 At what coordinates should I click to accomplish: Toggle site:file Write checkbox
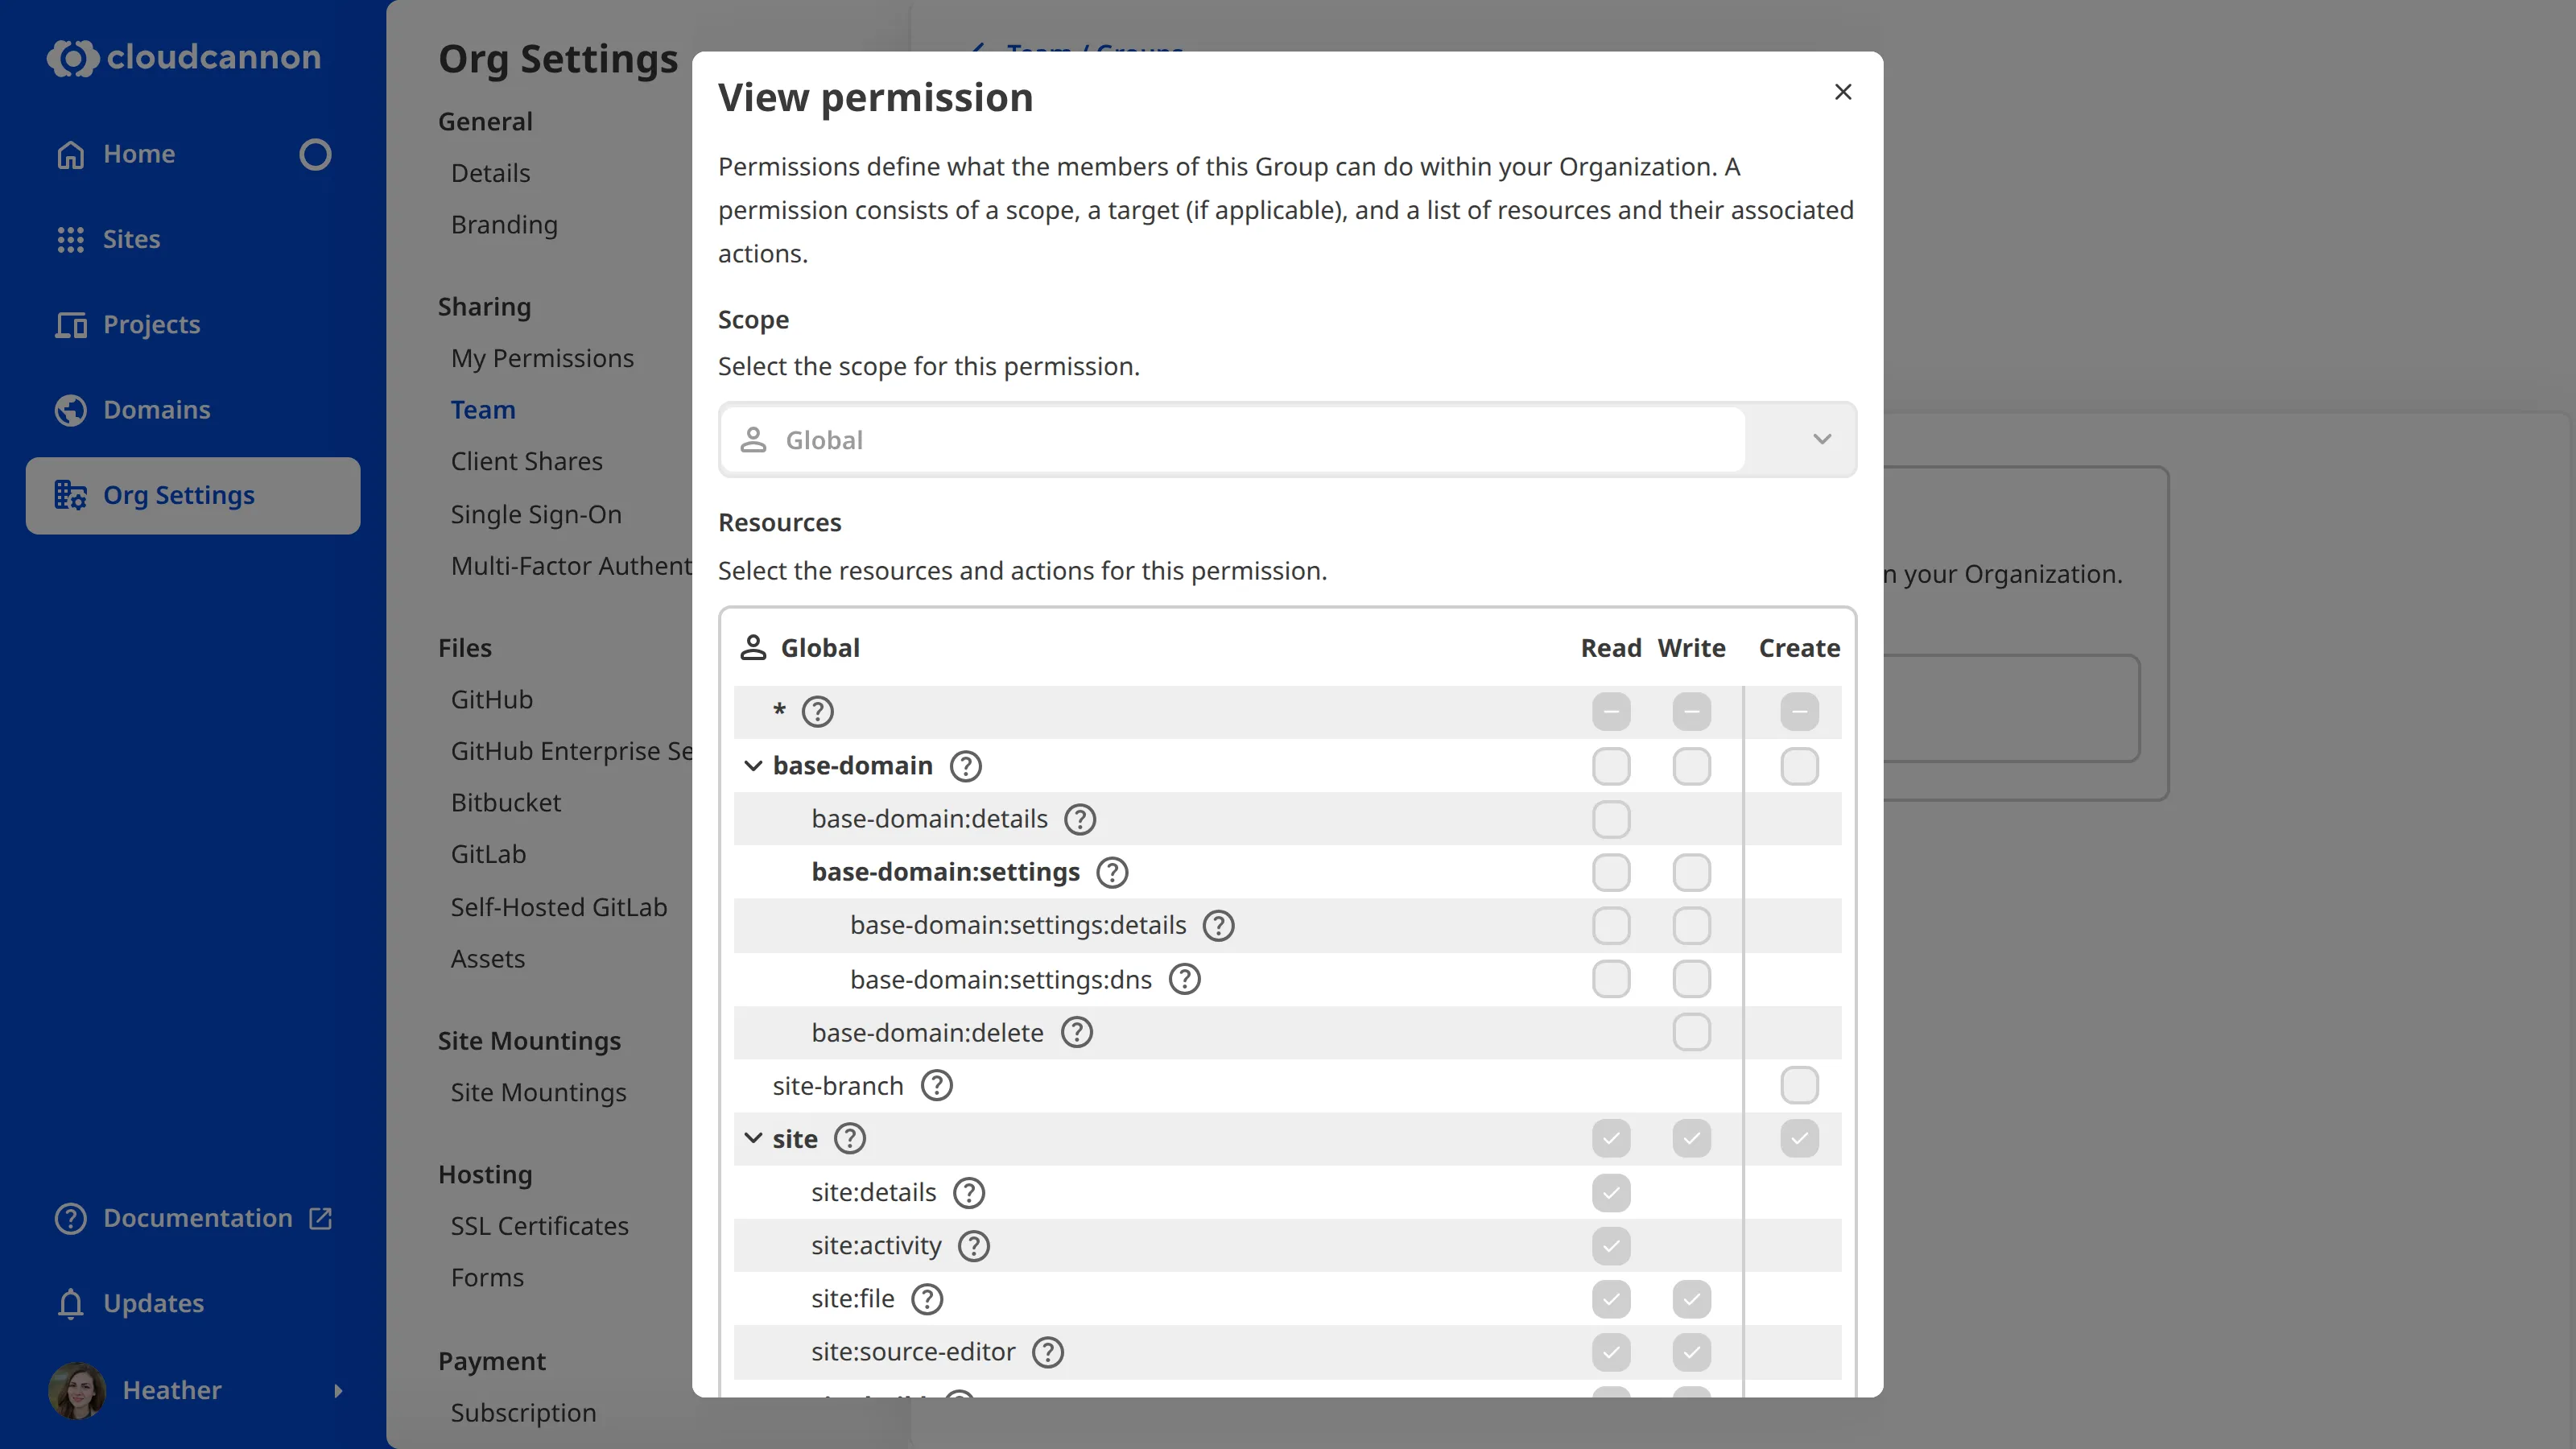[1691, 1299]
